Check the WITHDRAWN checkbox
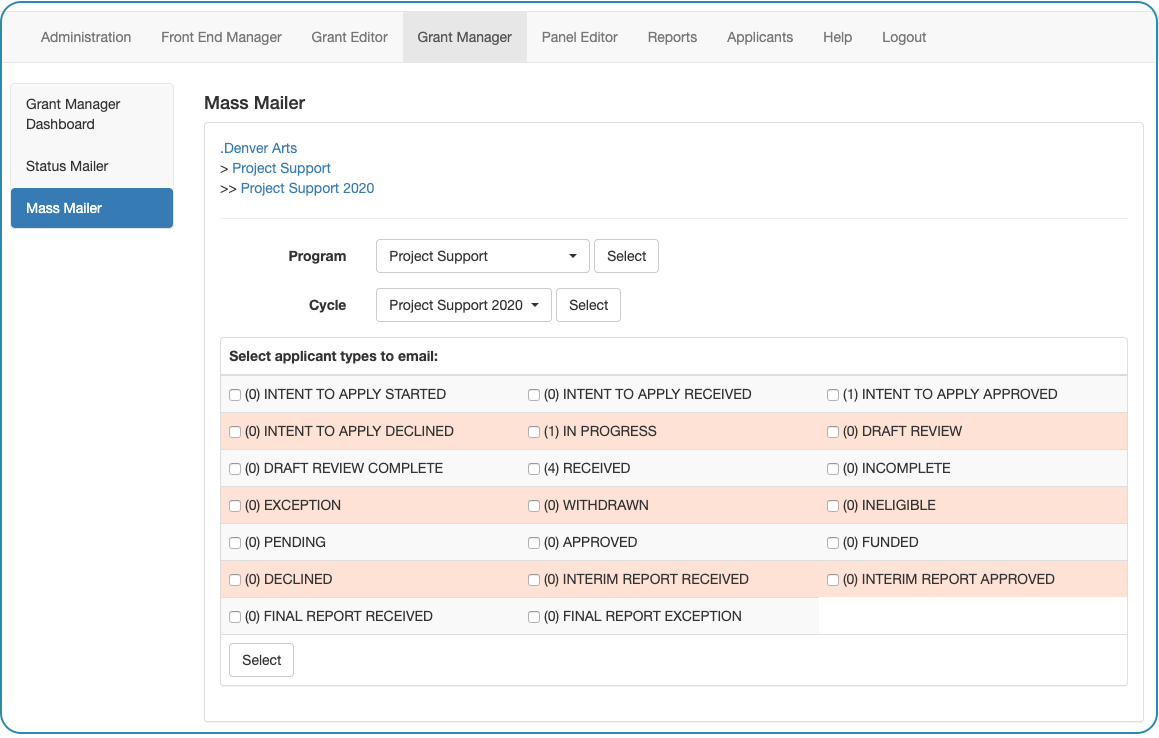 coord(534,506)
